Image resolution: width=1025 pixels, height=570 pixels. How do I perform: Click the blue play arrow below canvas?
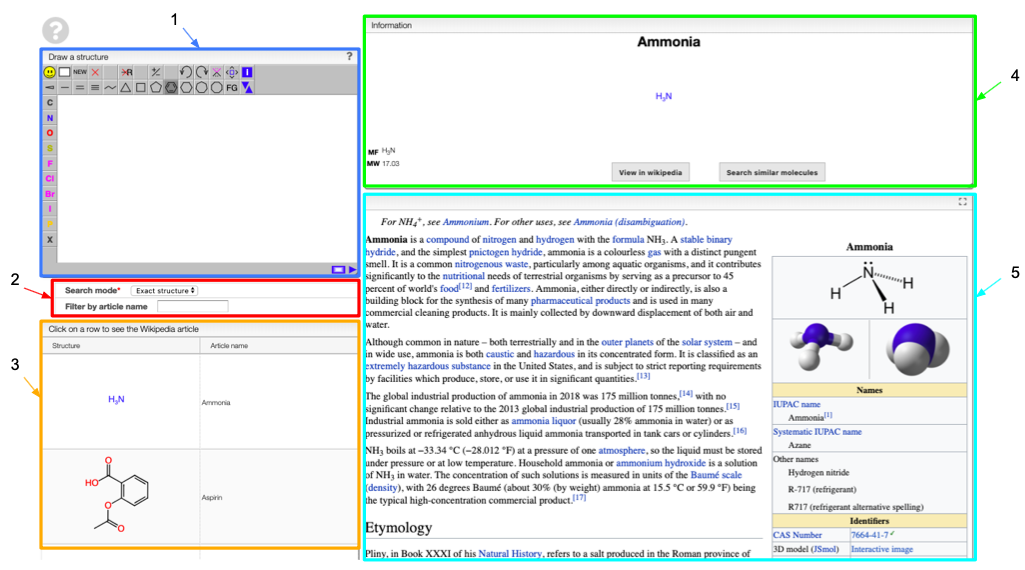click(352, 269)
